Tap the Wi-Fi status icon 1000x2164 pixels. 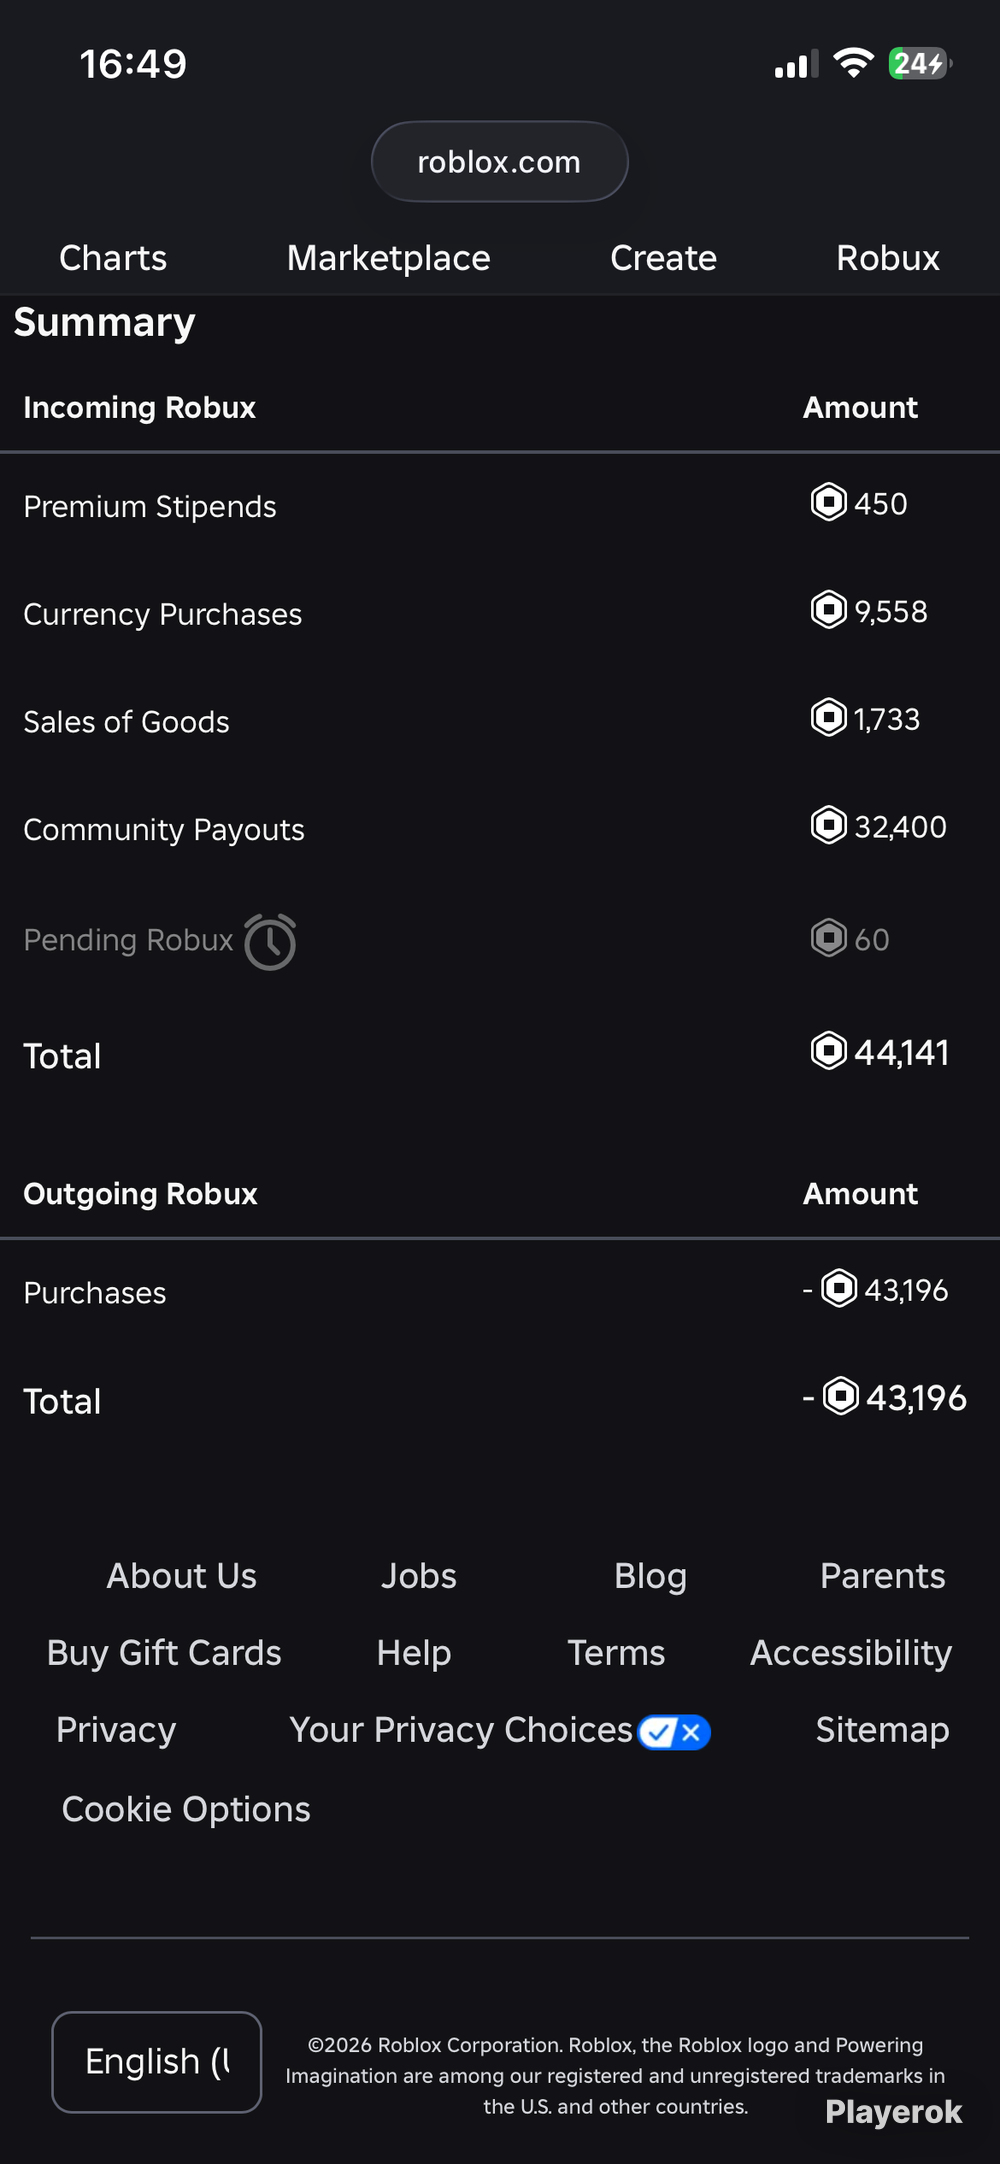click(854, 64)
